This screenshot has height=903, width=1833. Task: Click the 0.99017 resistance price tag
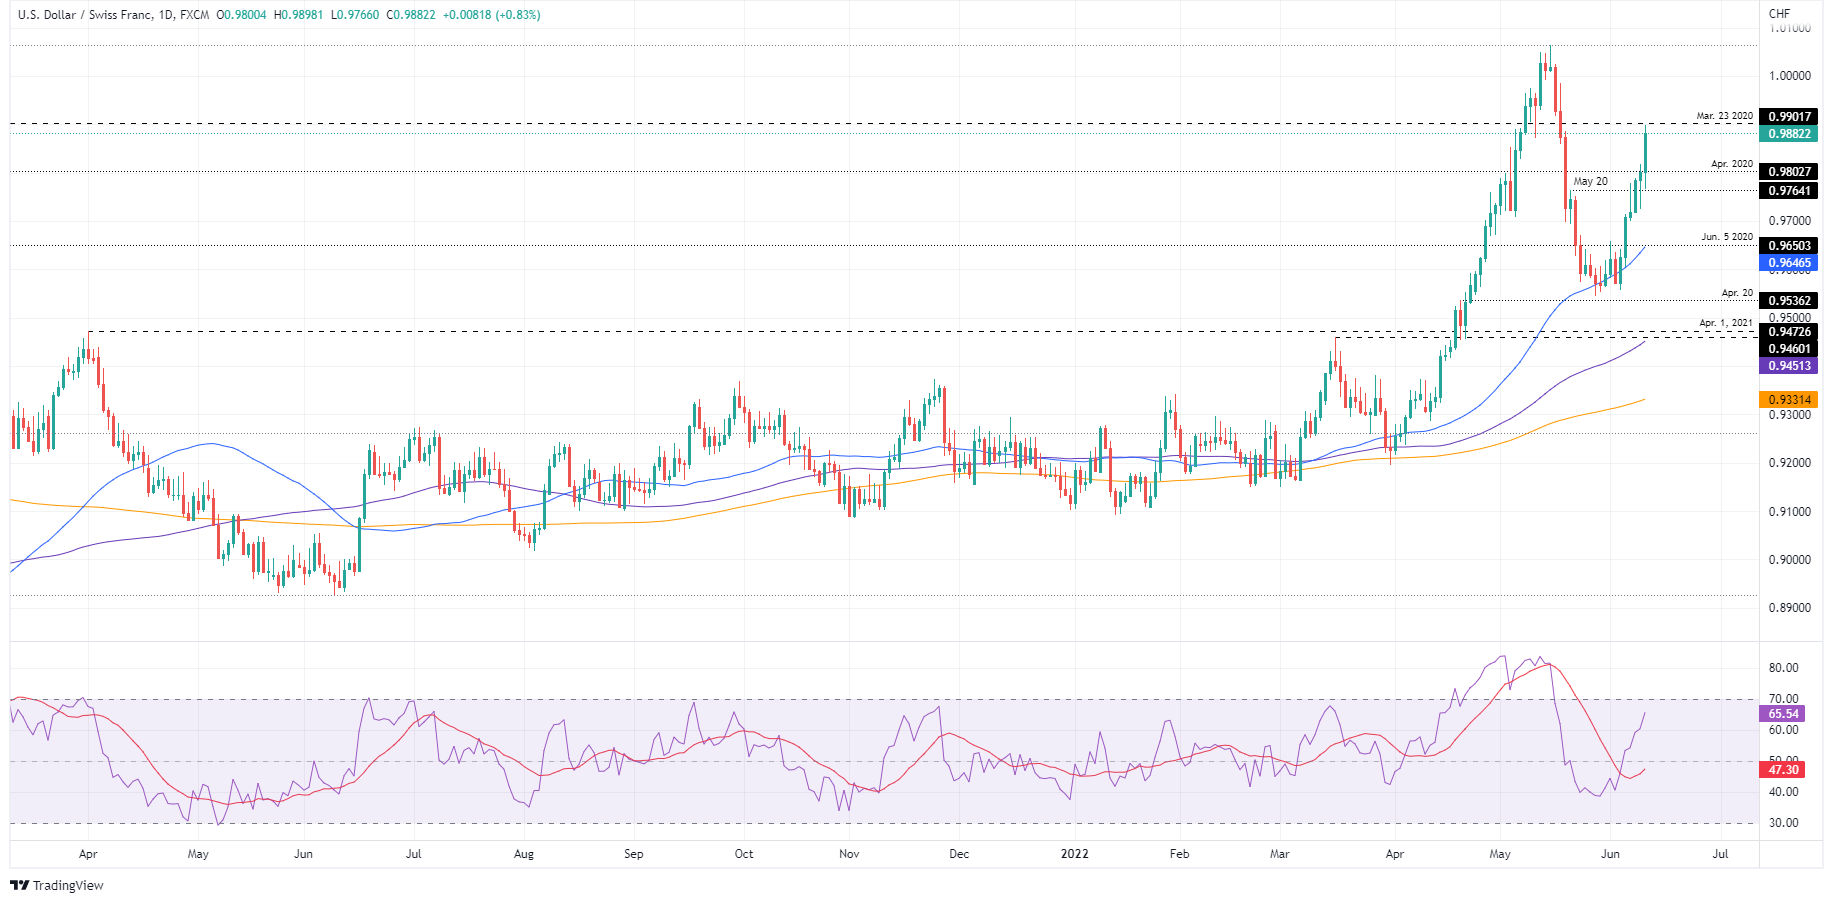coord(1789,117)
